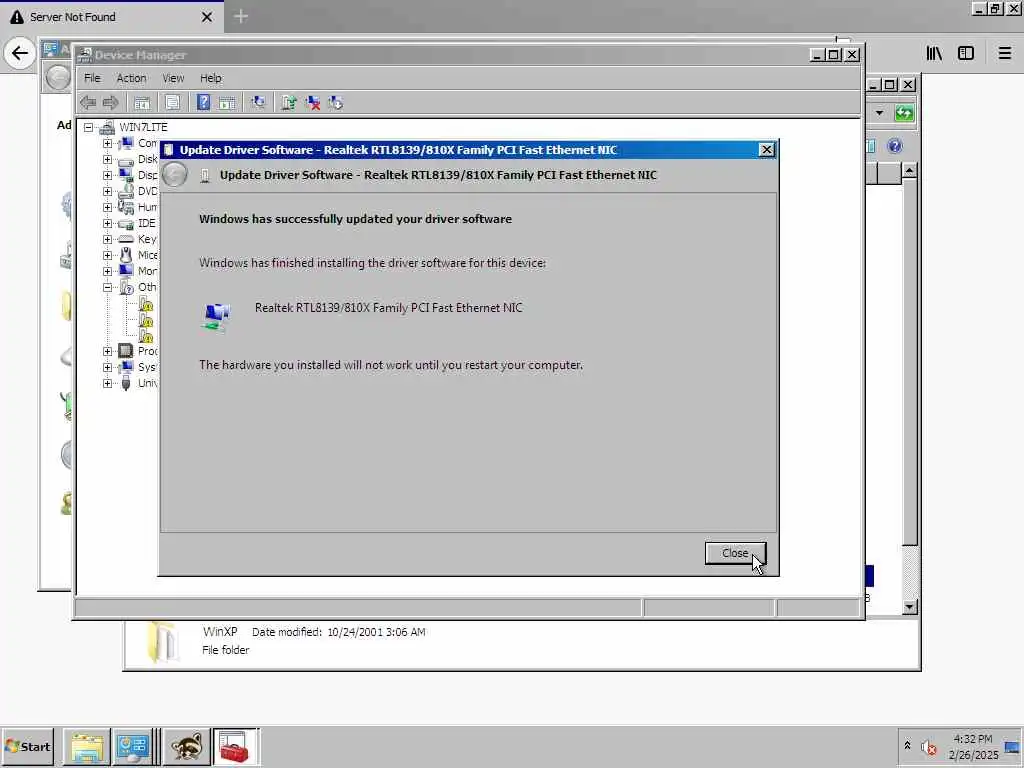Viewport: 1024px width, 768px height.
Task: Expand the Processors node
Action: 107,351
